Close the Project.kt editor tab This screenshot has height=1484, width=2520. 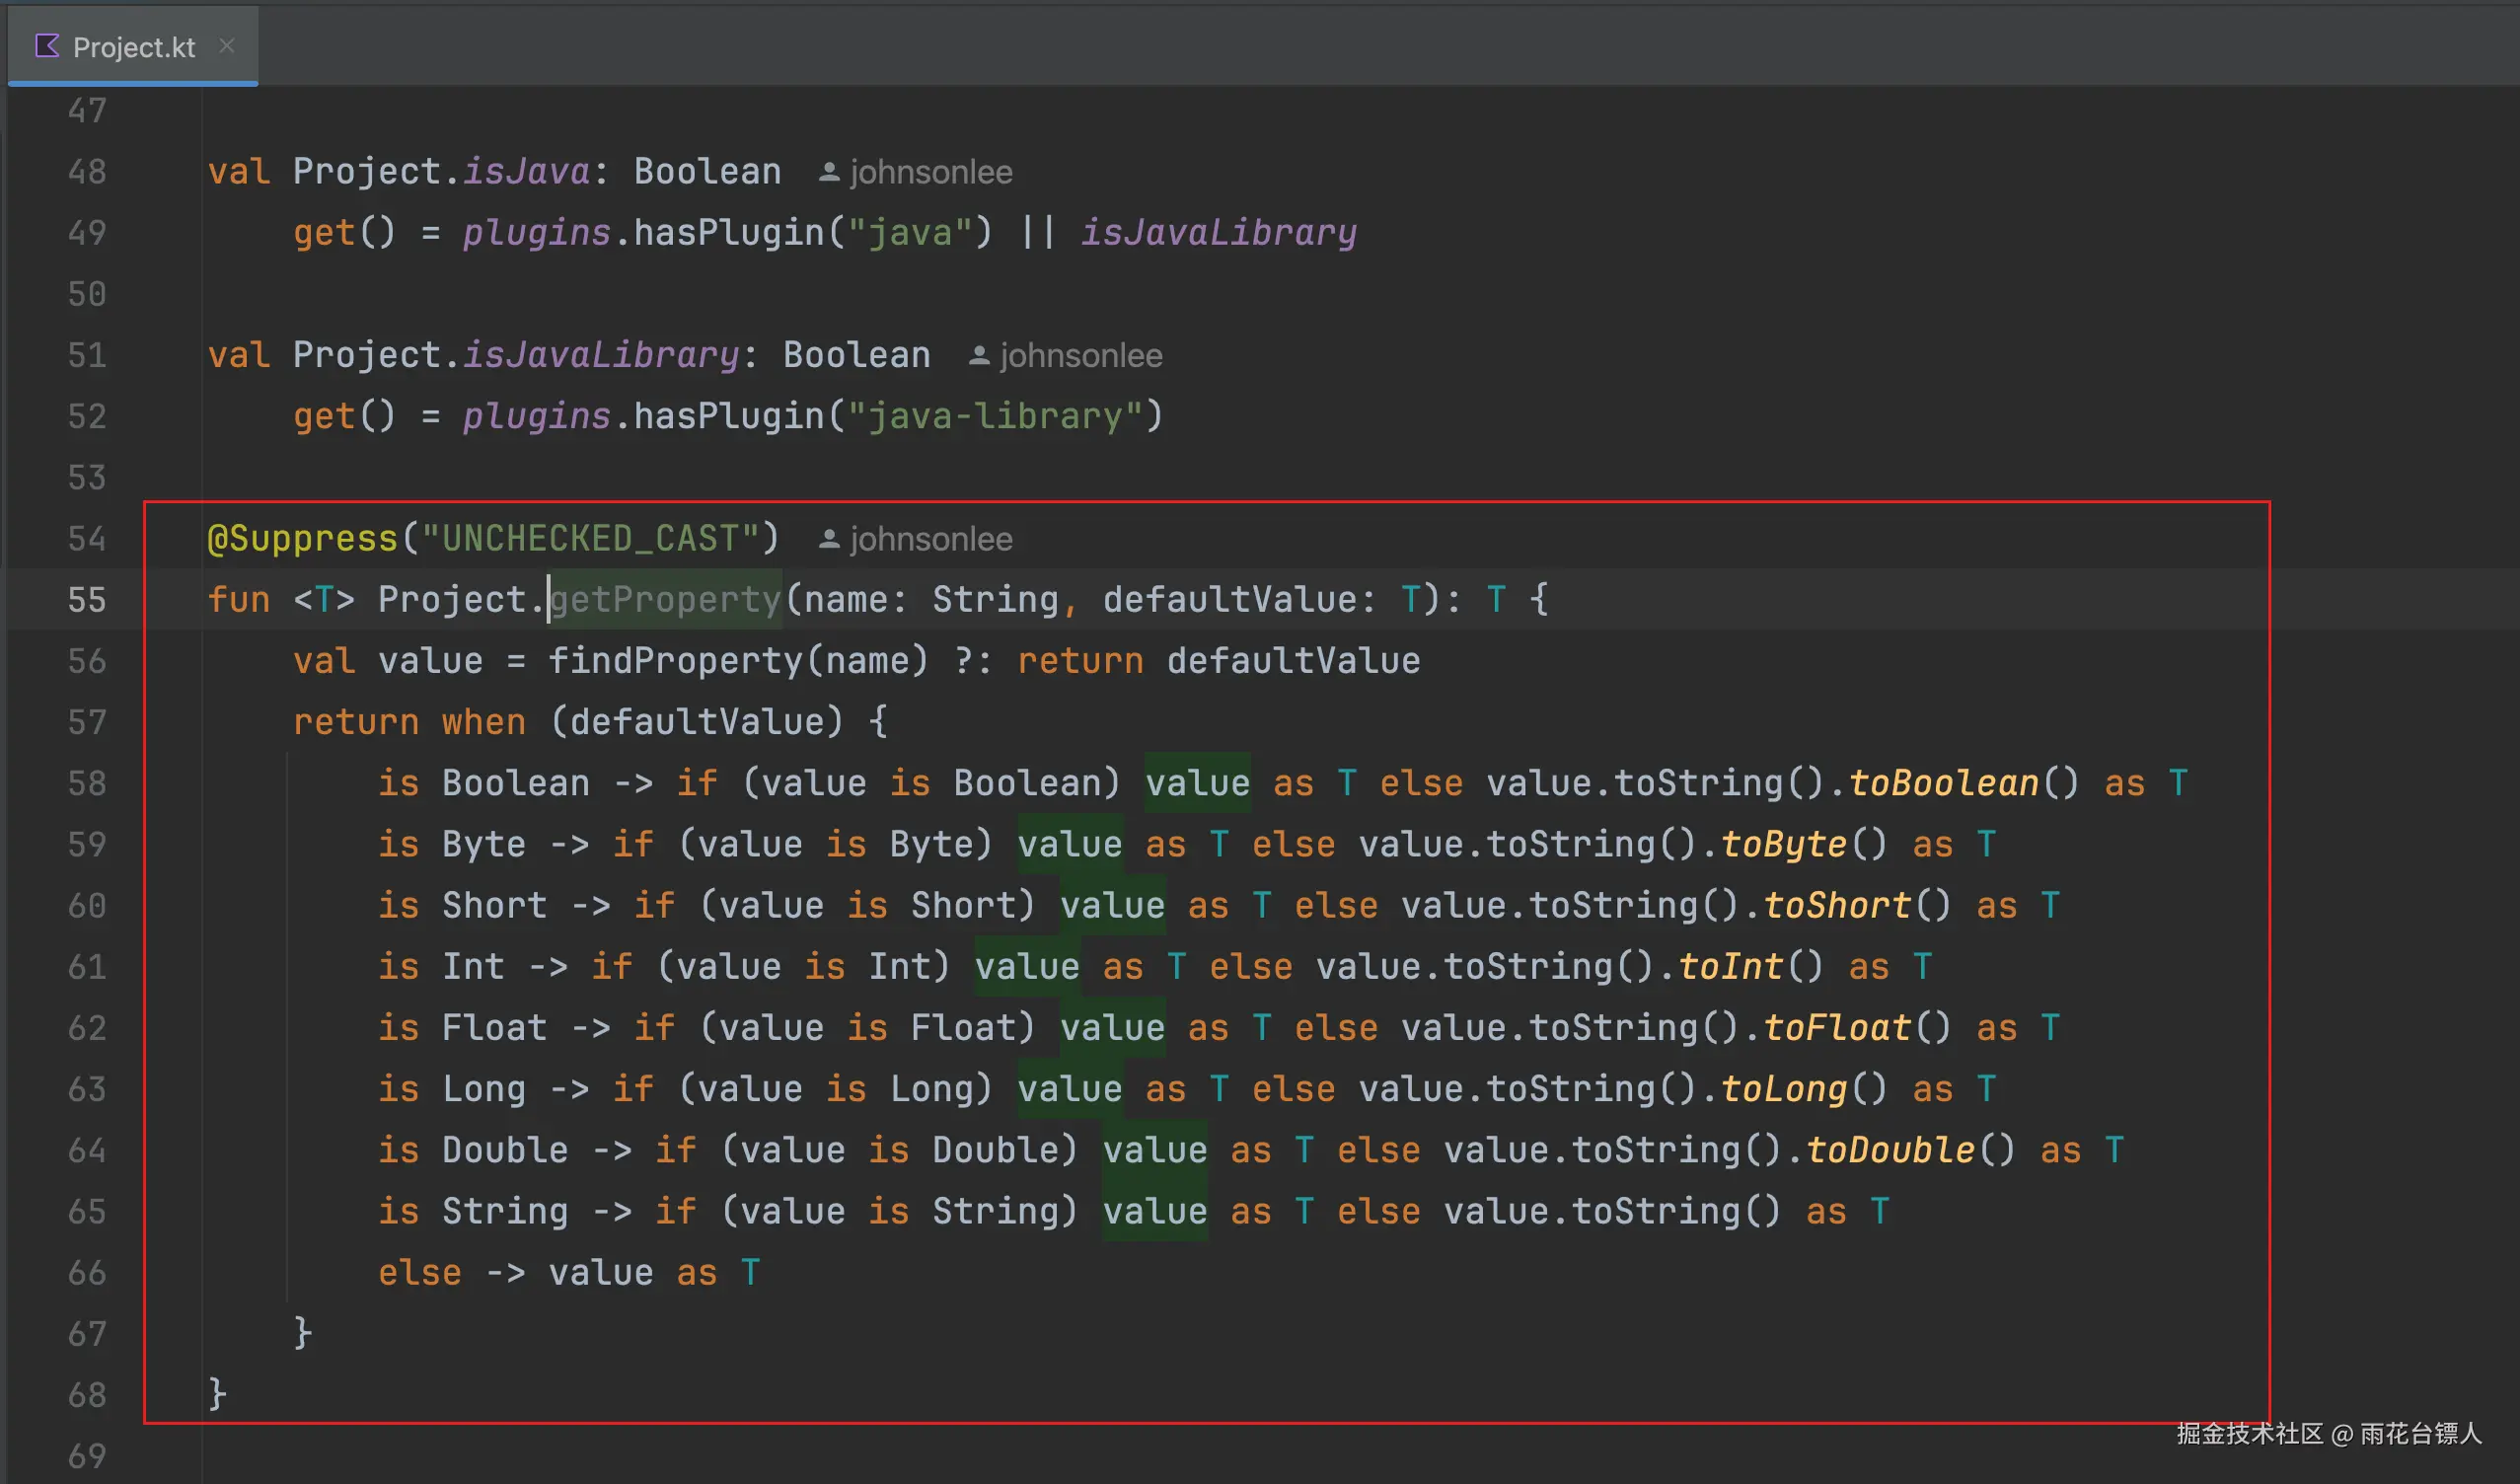(x=227, y=46)
